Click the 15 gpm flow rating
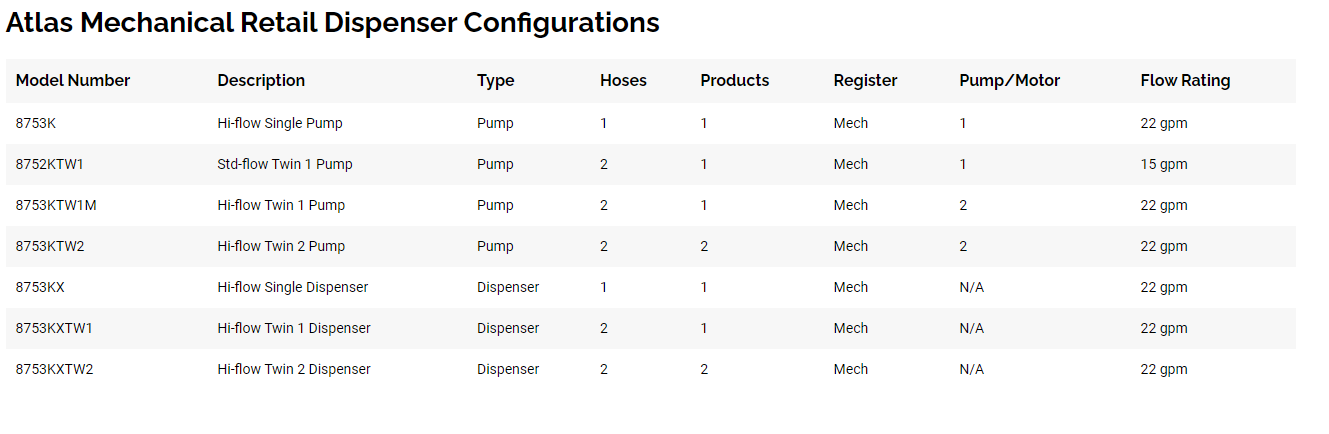The height and width of the screenshot is (434, 1329). coord(1164,164)
